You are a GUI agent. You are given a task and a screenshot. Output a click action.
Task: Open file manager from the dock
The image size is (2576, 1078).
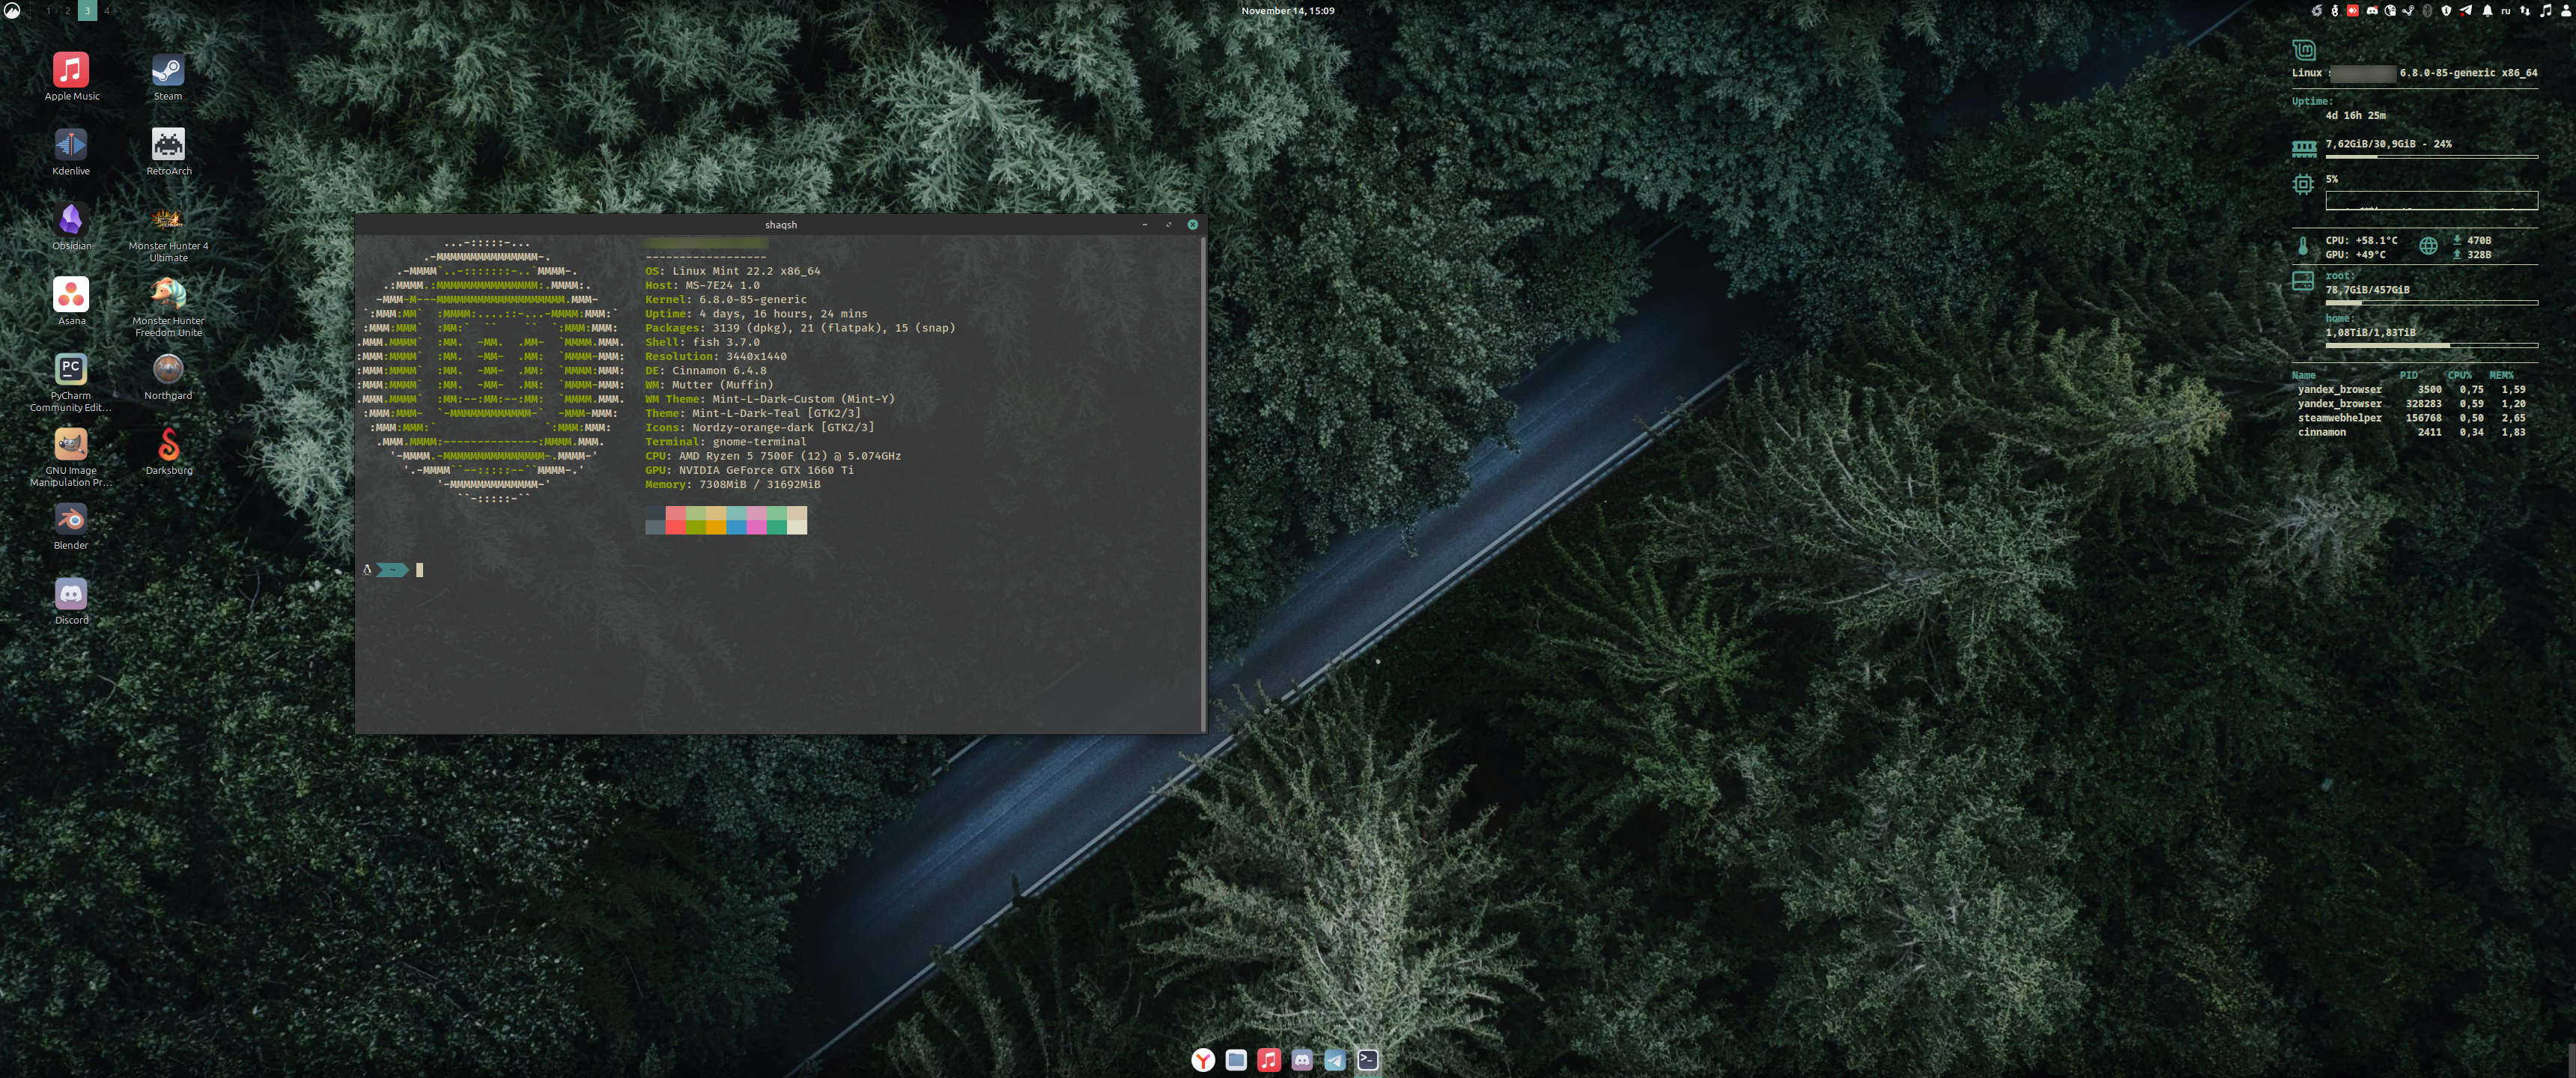click(x=1236, y=1060)
